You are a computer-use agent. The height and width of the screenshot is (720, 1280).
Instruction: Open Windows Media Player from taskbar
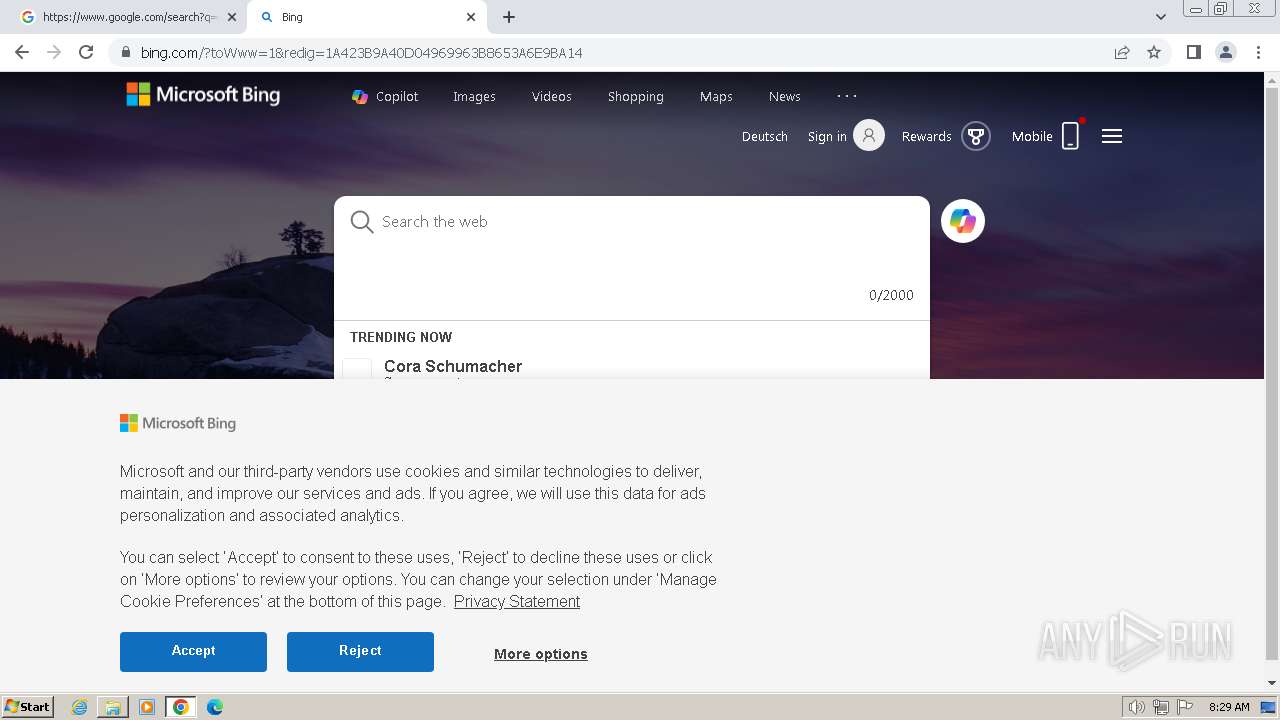point(147,707)
